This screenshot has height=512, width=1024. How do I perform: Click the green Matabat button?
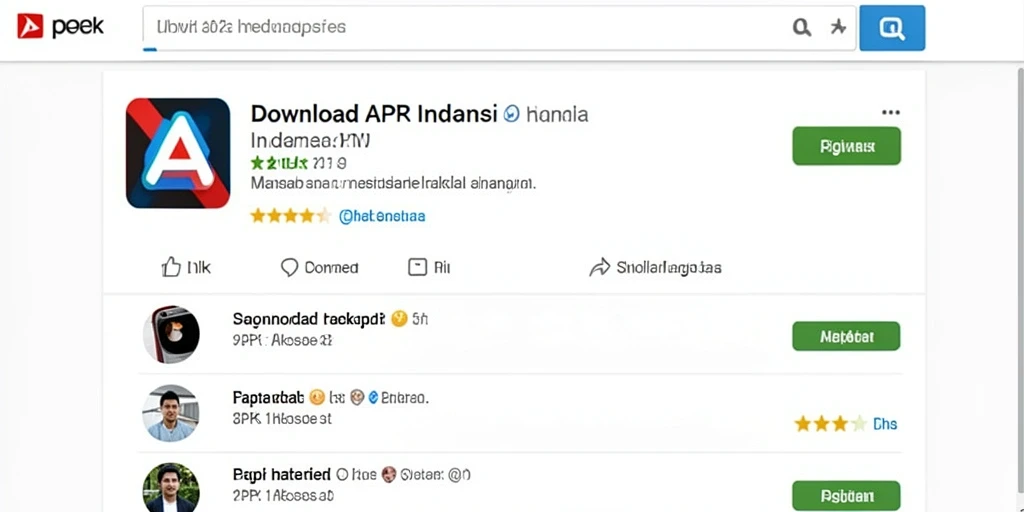(x=846, y=336)
